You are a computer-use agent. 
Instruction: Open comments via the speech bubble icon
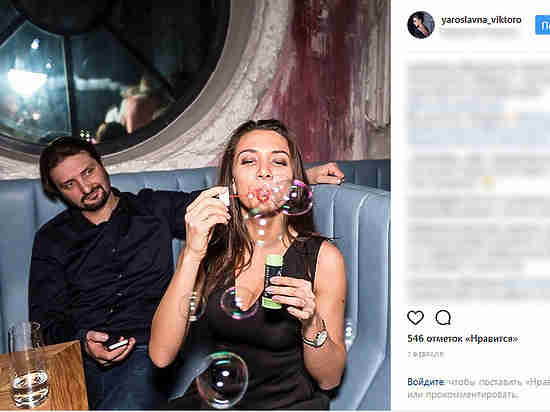click(443, 317)
